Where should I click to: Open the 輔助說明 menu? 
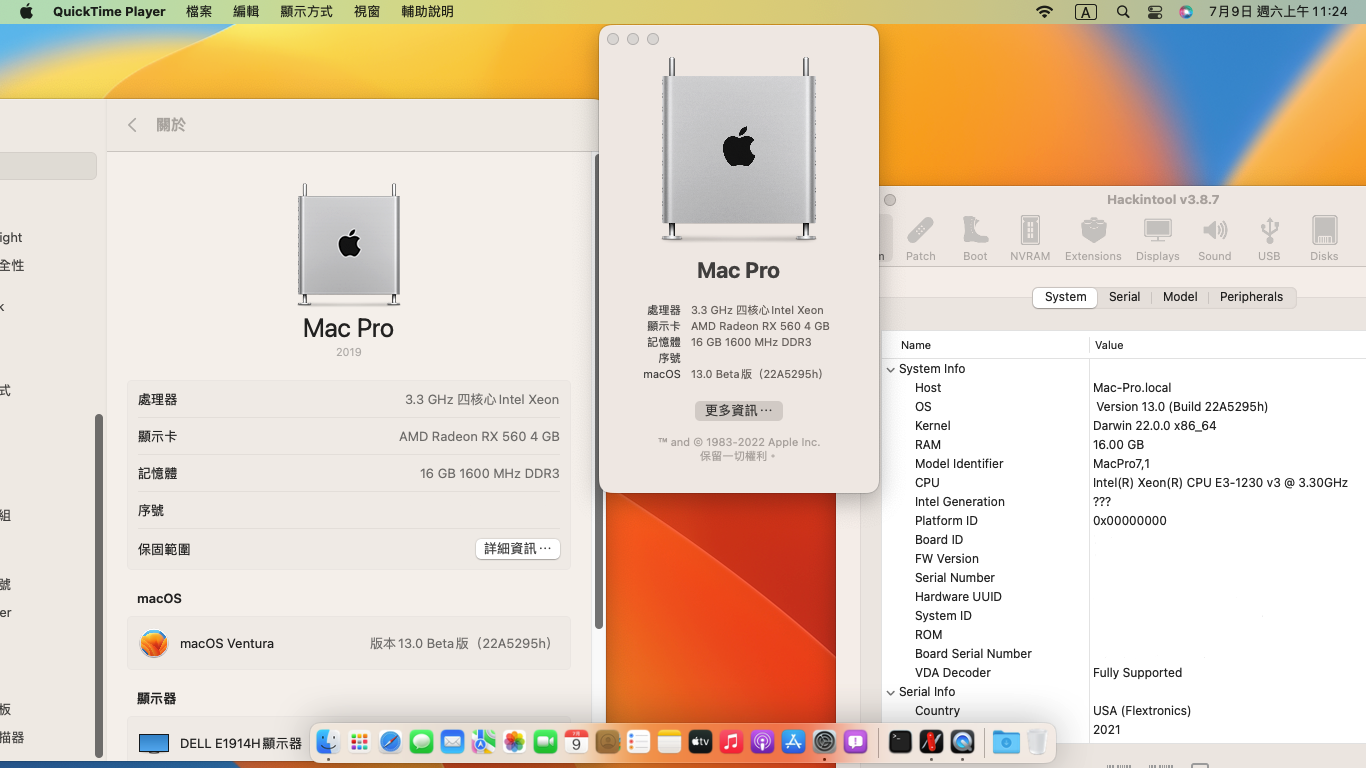427,12
